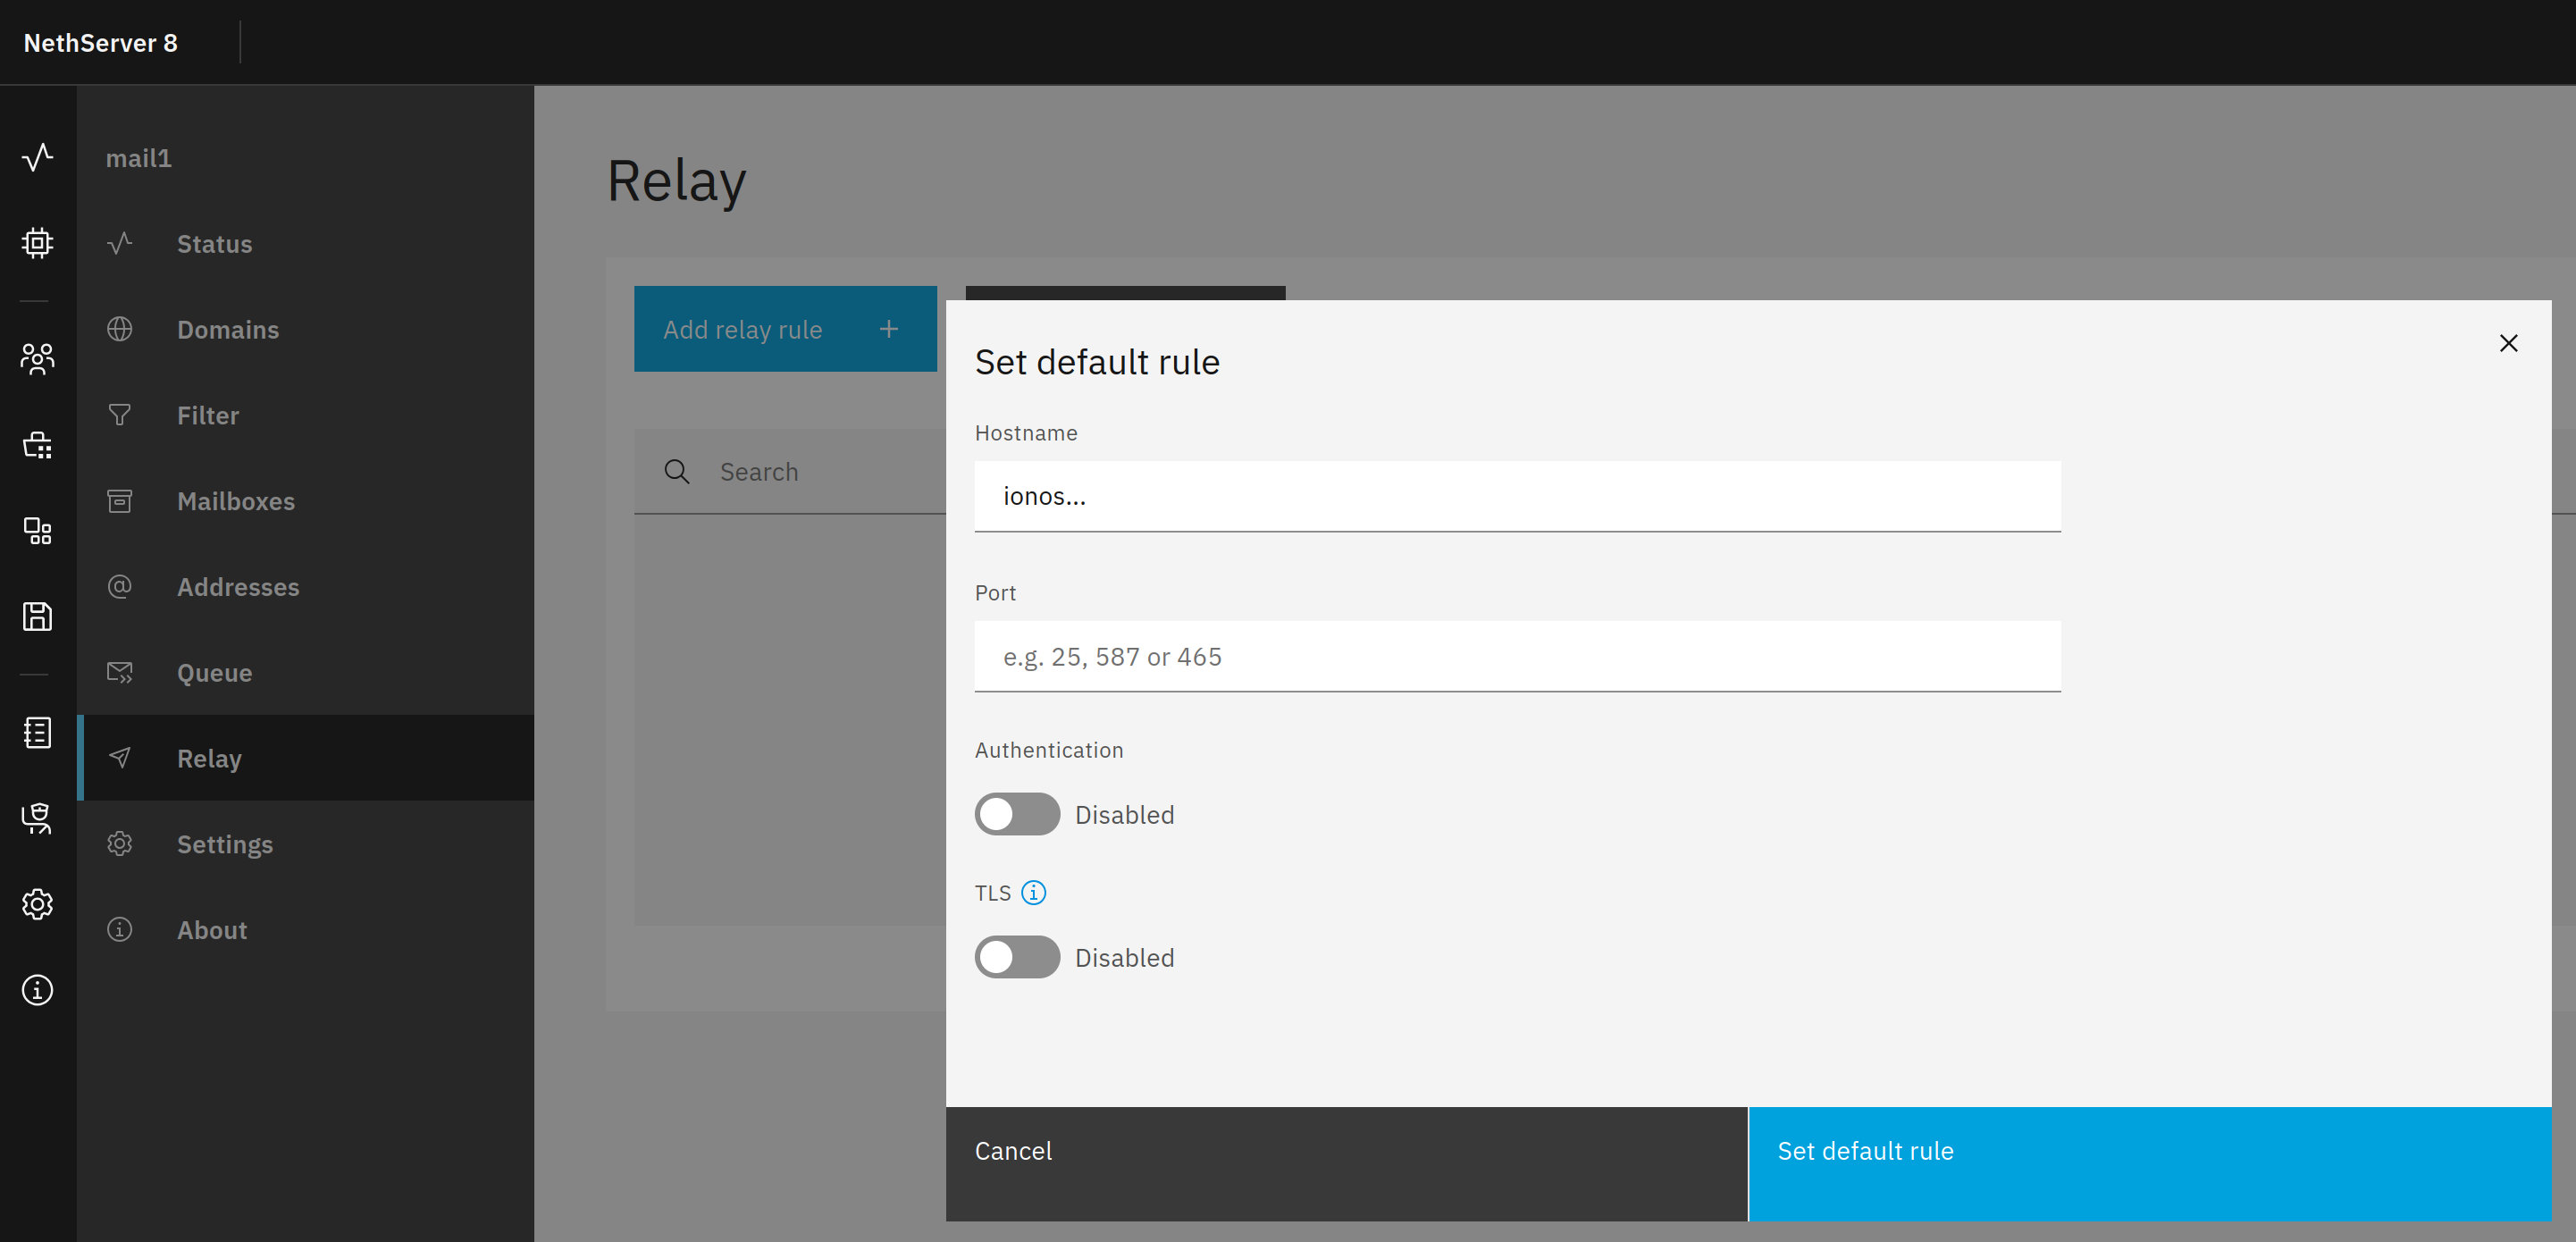Open Queue page in mail1 menu

(x=214, y=673)
